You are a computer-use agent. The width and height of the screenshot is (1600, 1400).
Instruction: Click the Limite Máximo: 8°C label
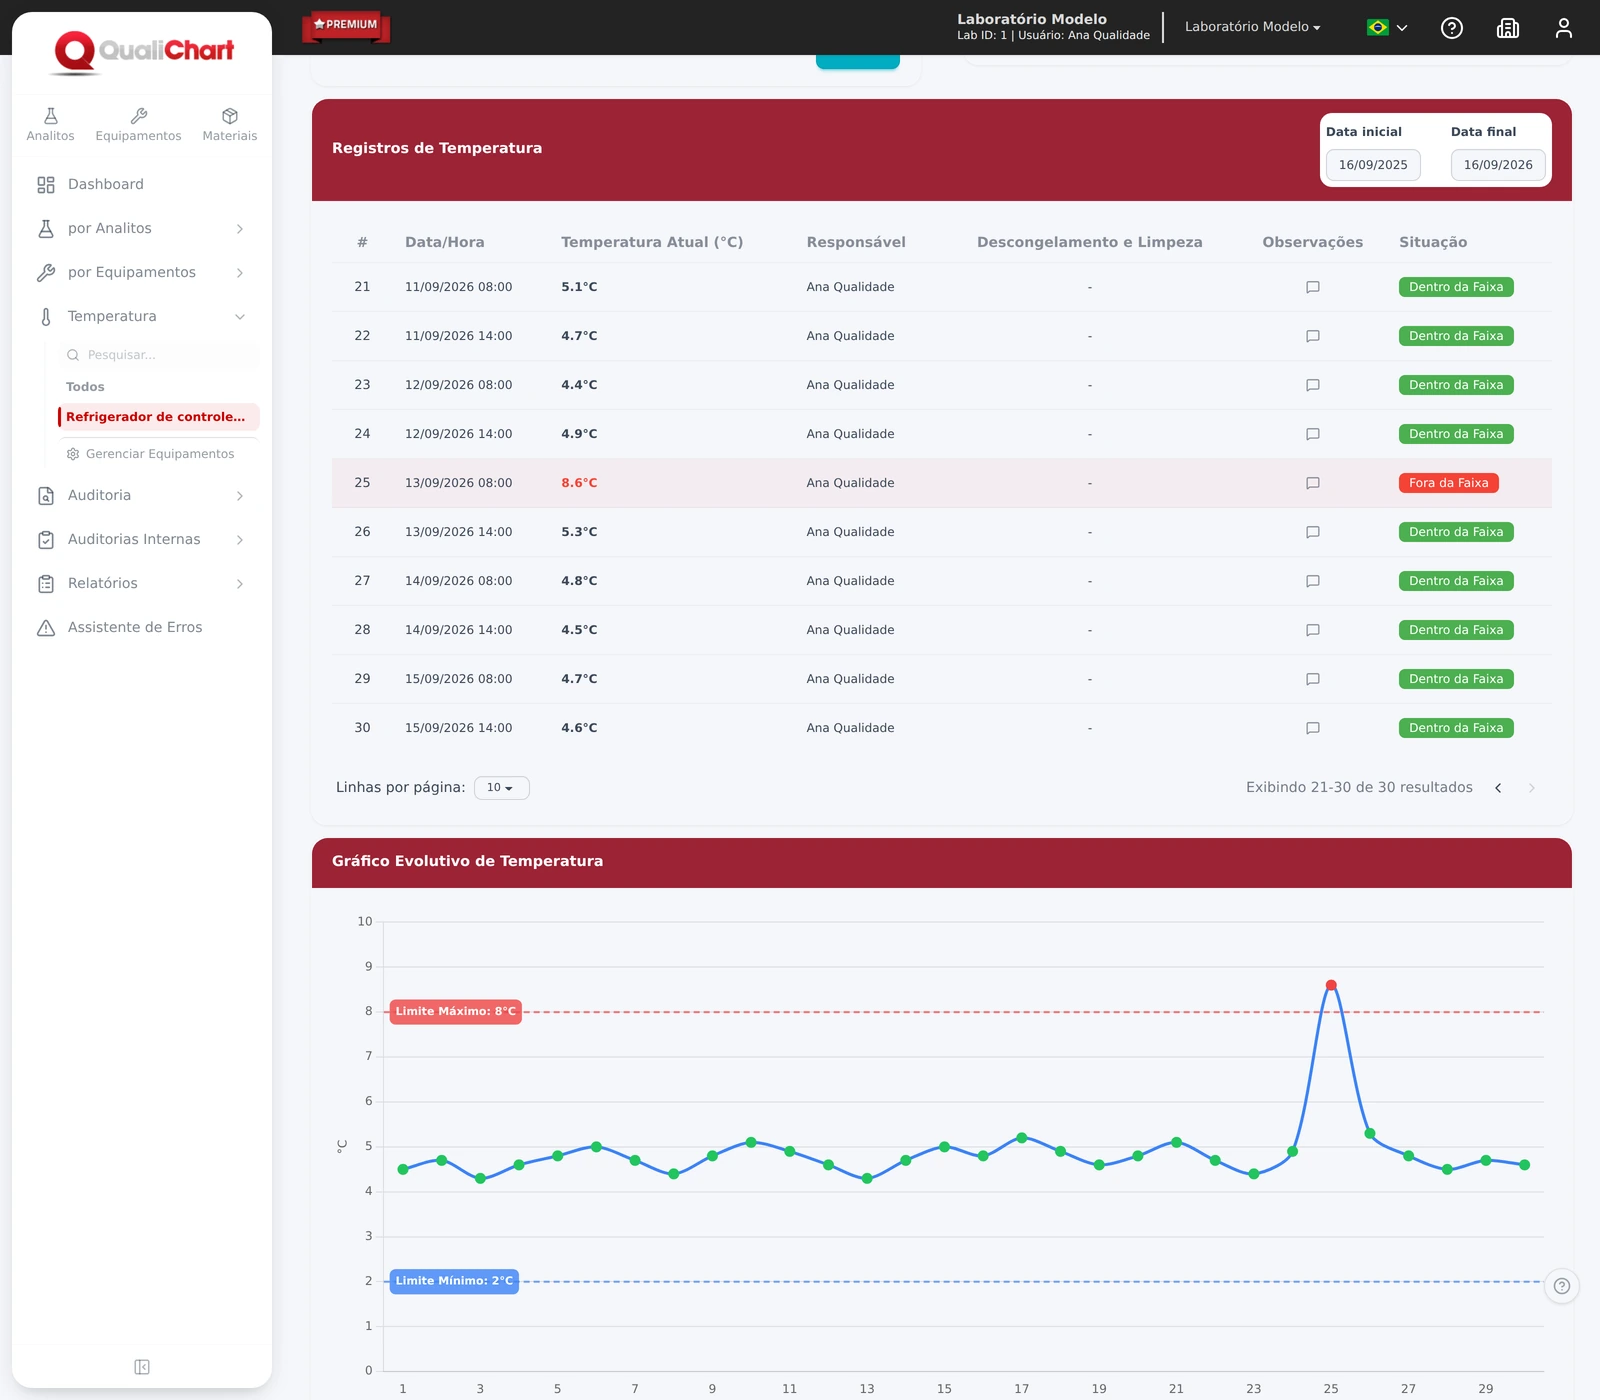tap(456, 1011)
